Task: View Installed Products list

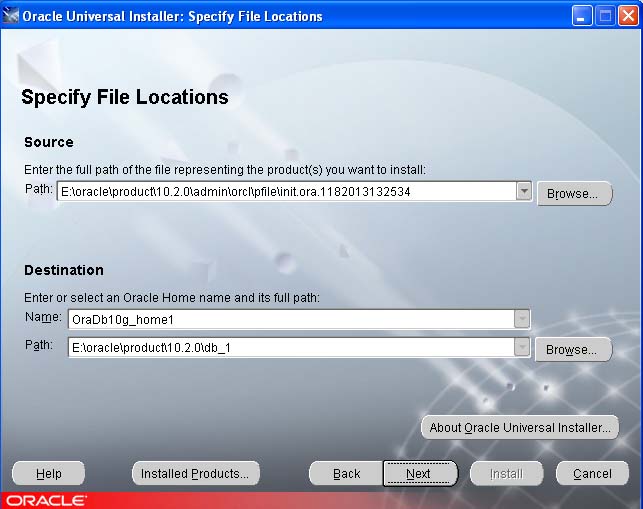Action: pyautogui.click(x=196, y=473)
